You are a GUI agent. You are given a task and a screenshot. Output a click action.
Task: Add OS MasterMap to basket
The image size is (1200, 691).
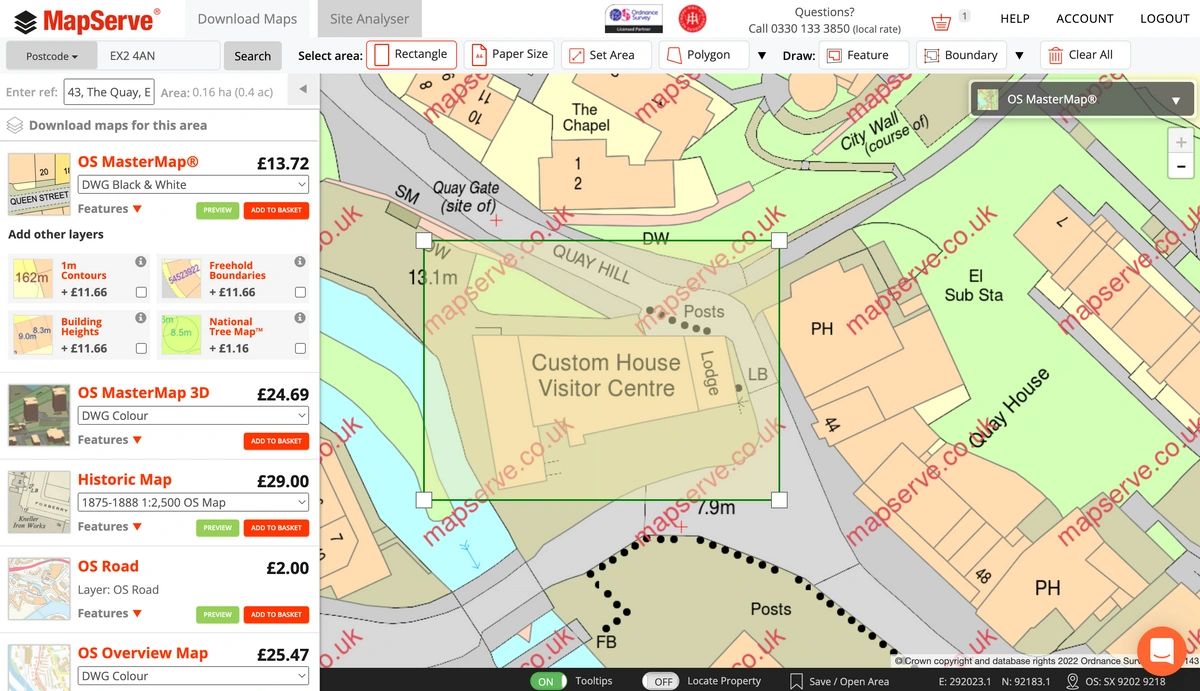tap(276, 210)
